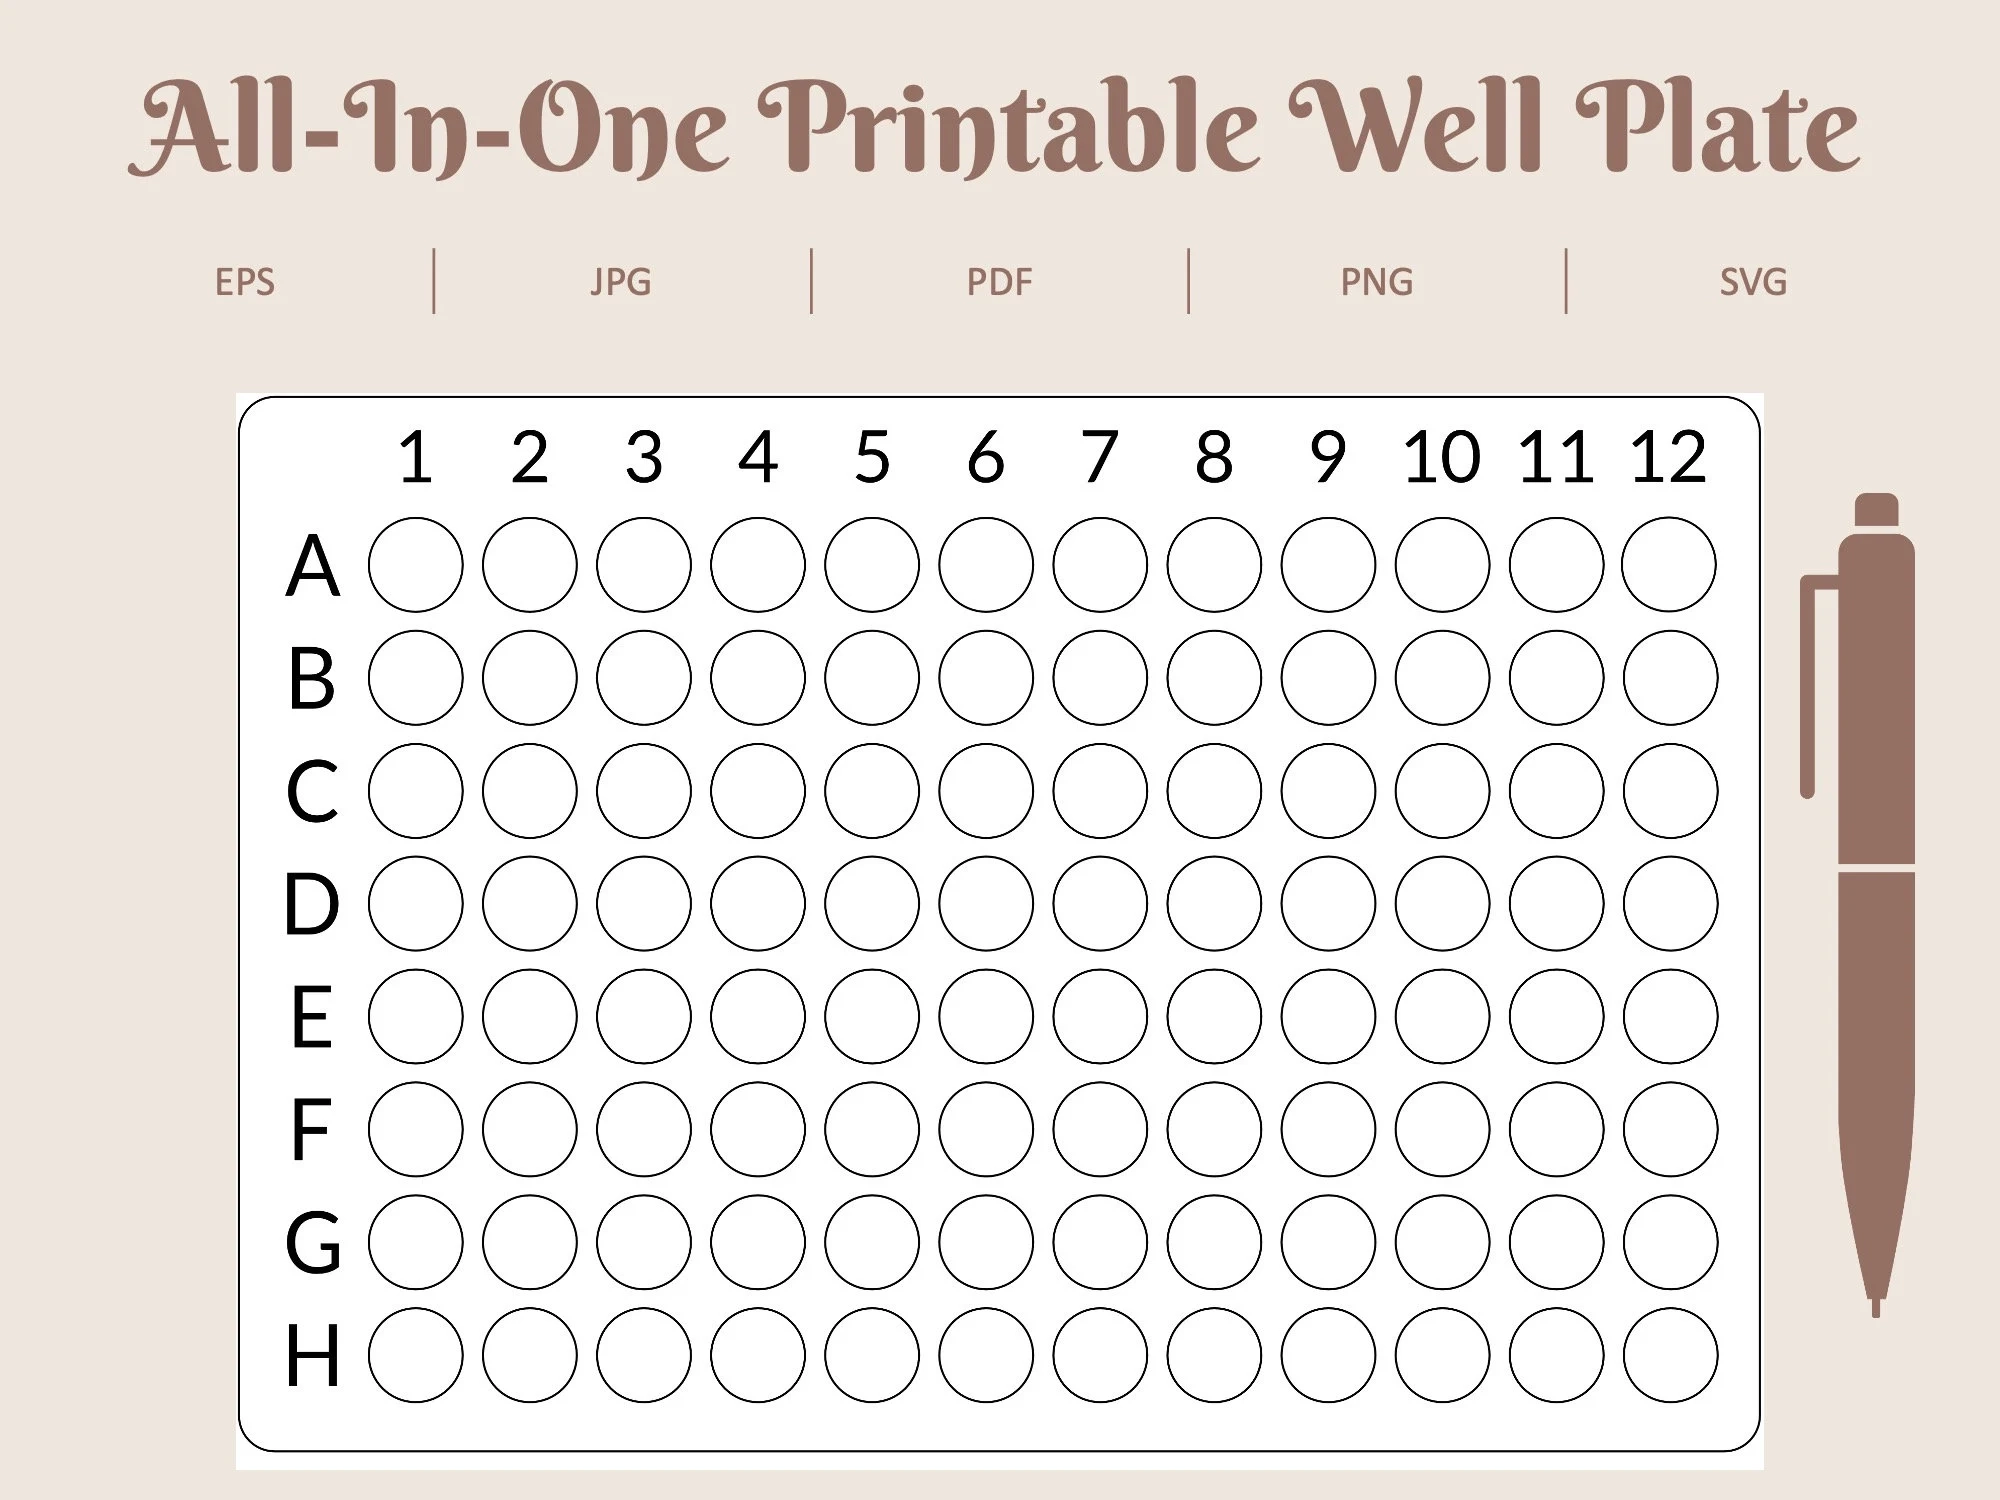Click well G9 on the plate
The width and height of the screenshot is (2000, 1500).
tap(1328, 1242)
